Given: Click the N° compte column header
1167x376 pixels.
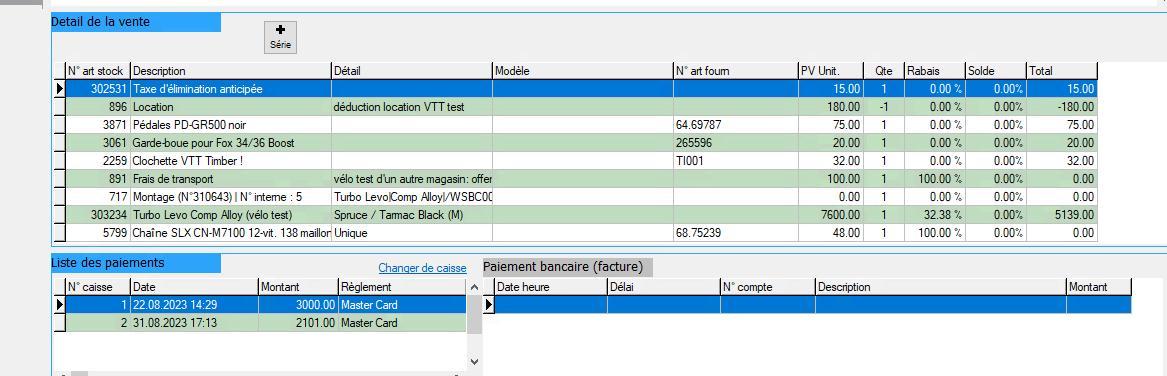Looking at the screenshot, I should [767, 287].
